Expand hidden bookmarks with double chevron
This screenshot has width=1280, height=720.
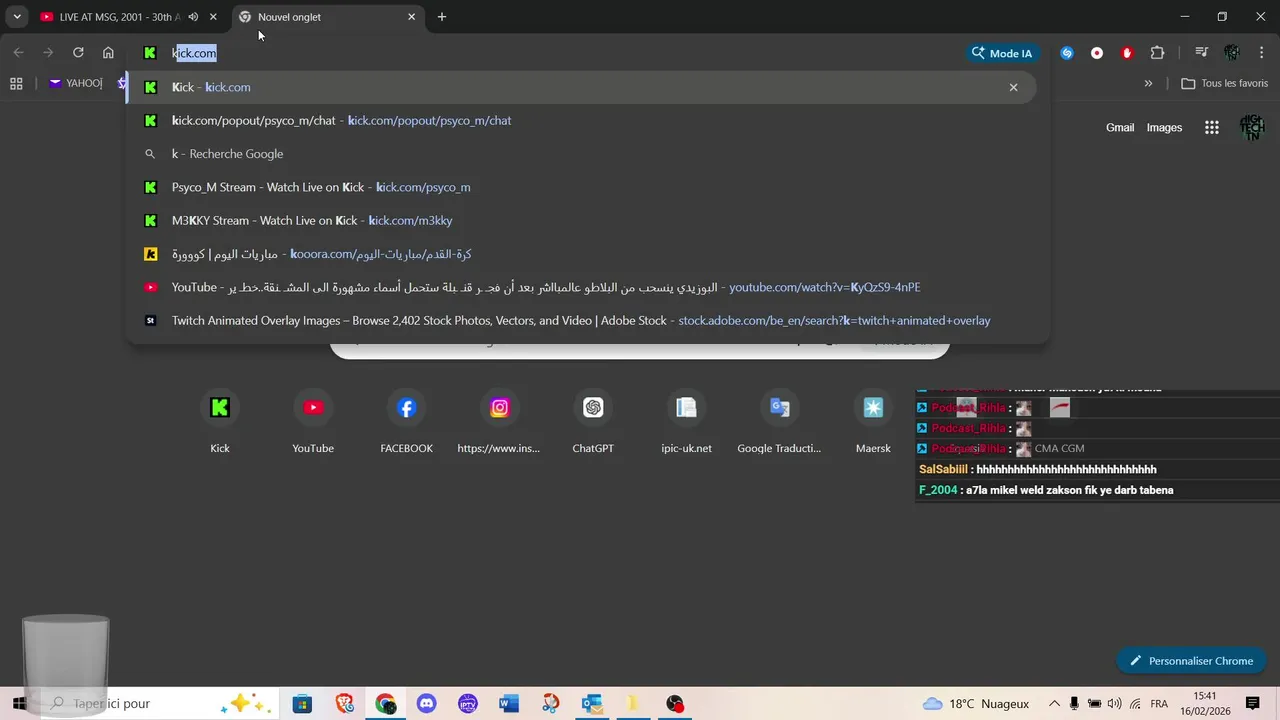coord(1148,84)
